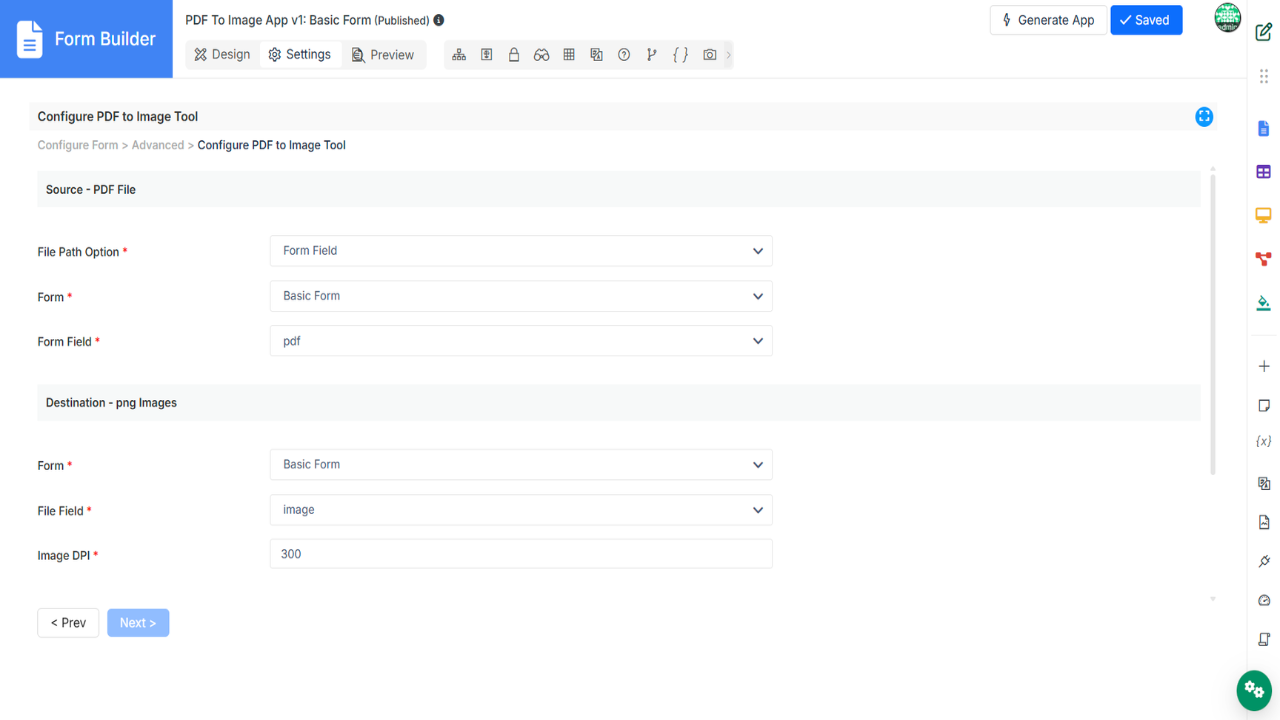
Task: Open the red process flow icon in sidebar
Action: tap(1263, 259)
